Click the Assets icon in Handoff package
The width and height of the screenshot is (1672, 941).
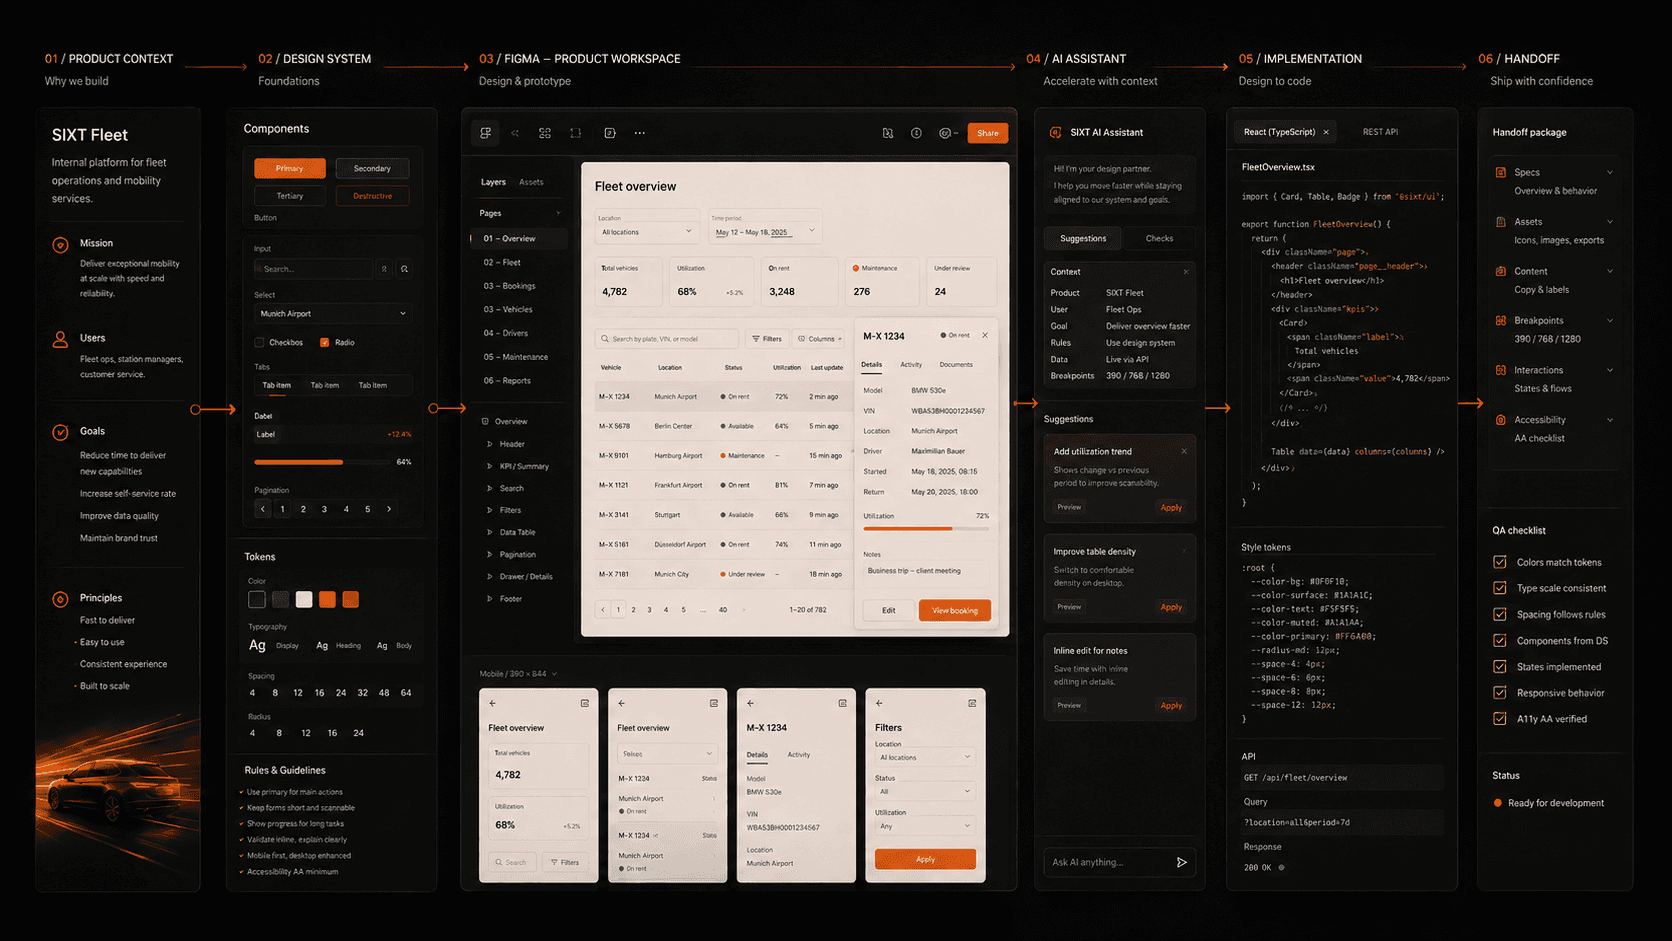1501,222
